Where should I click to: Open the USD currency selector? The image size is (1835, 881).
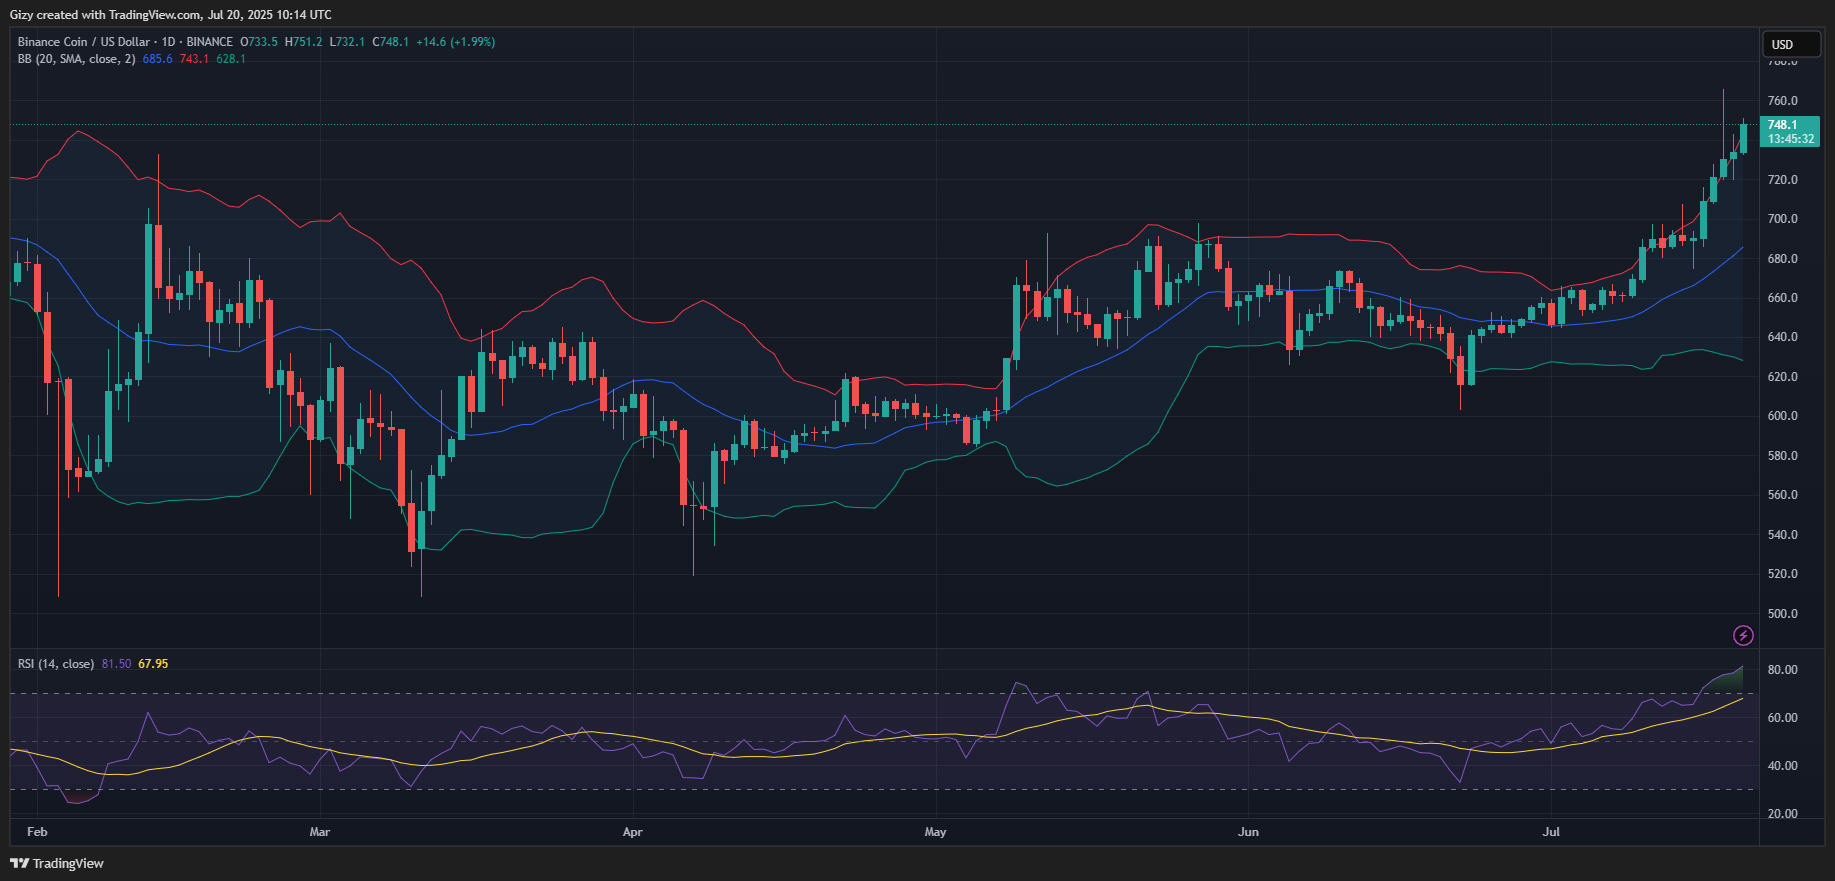click(1790, 44)
